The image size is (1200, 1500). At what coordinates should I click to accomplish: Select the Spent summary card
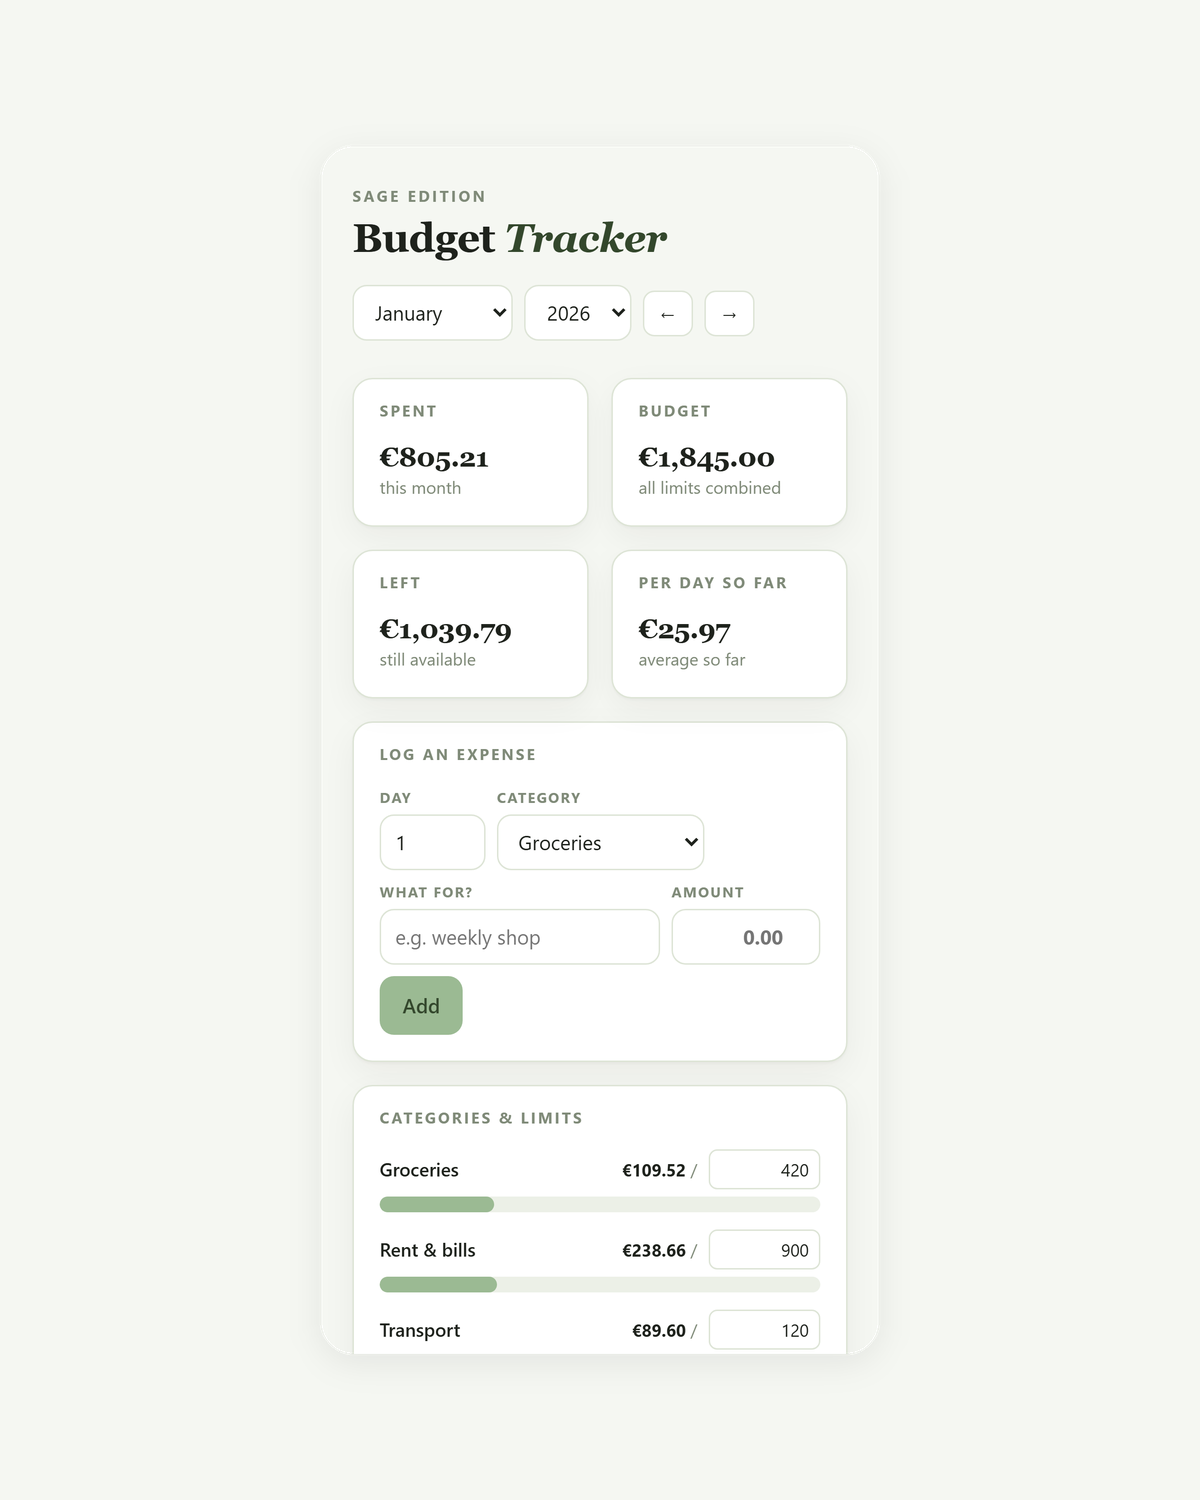[x=470, y=452]
